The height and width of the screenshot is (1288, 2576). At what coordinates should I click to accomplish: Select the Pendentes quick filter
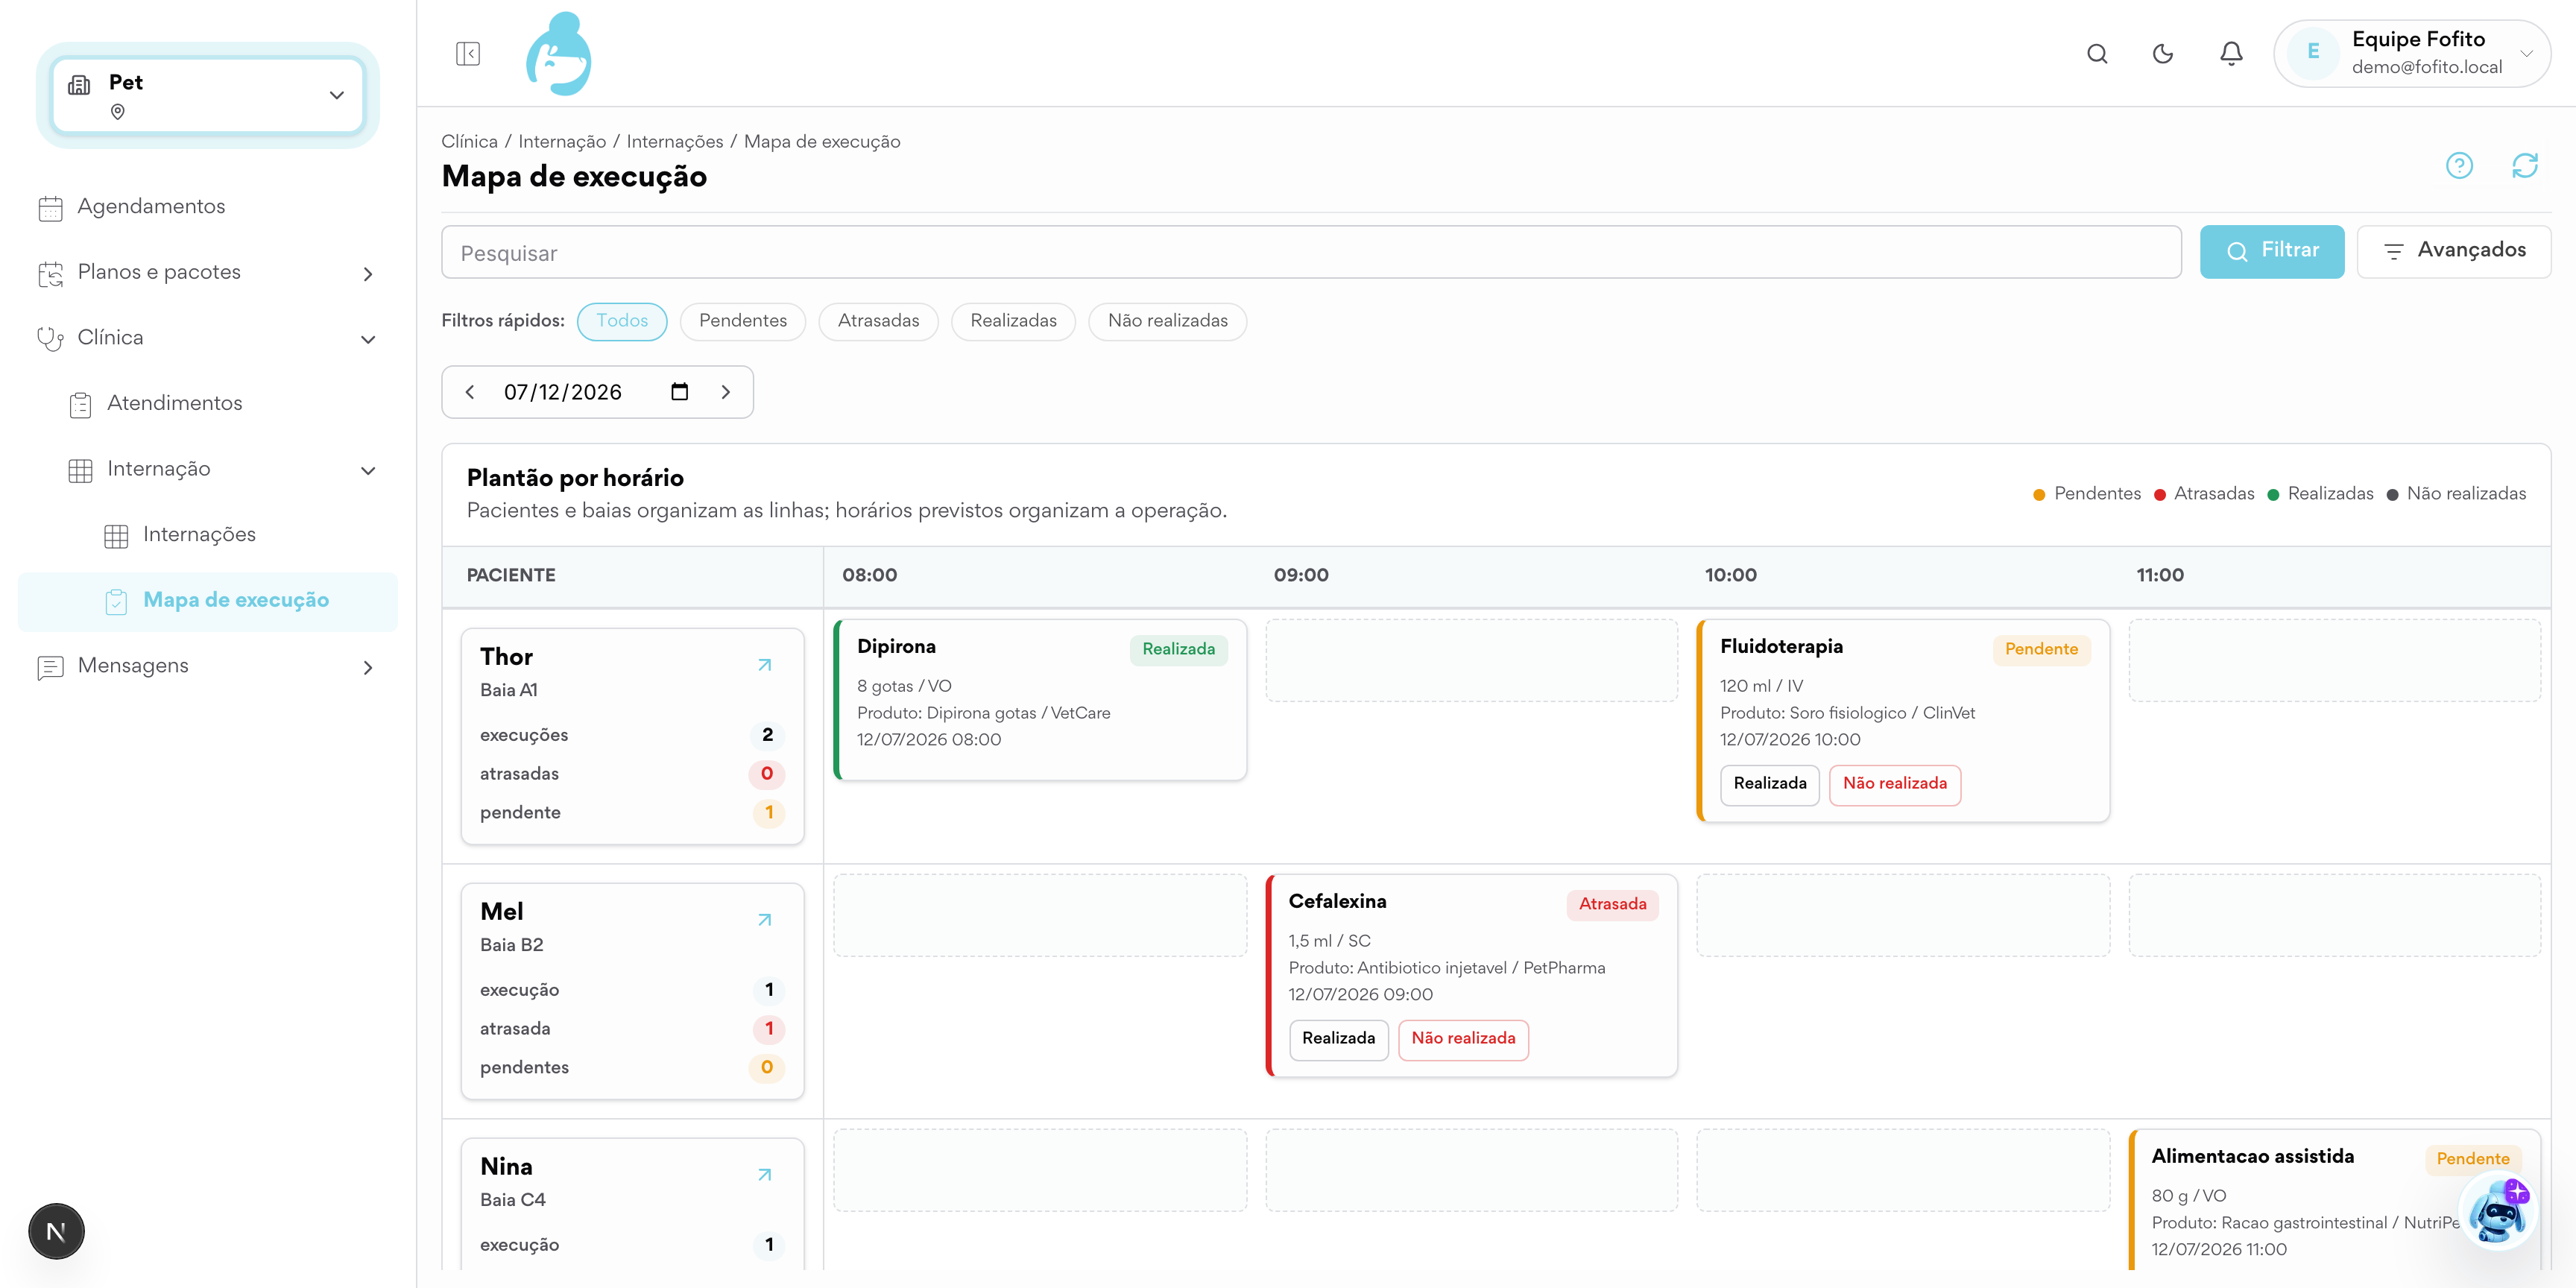(x=743, y=321)
